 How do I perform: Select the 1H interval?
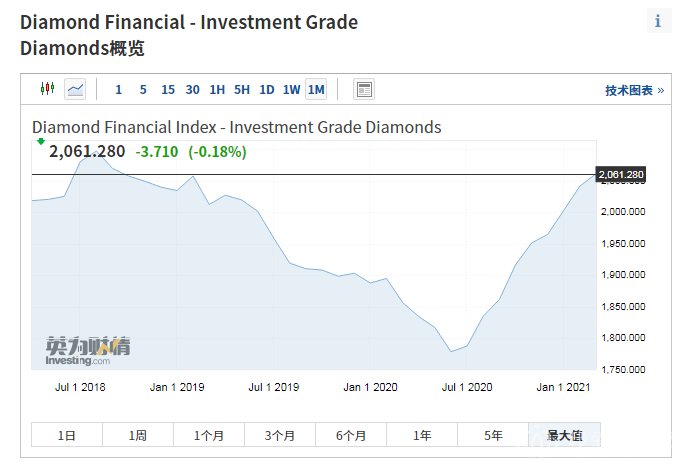(217, 90)
